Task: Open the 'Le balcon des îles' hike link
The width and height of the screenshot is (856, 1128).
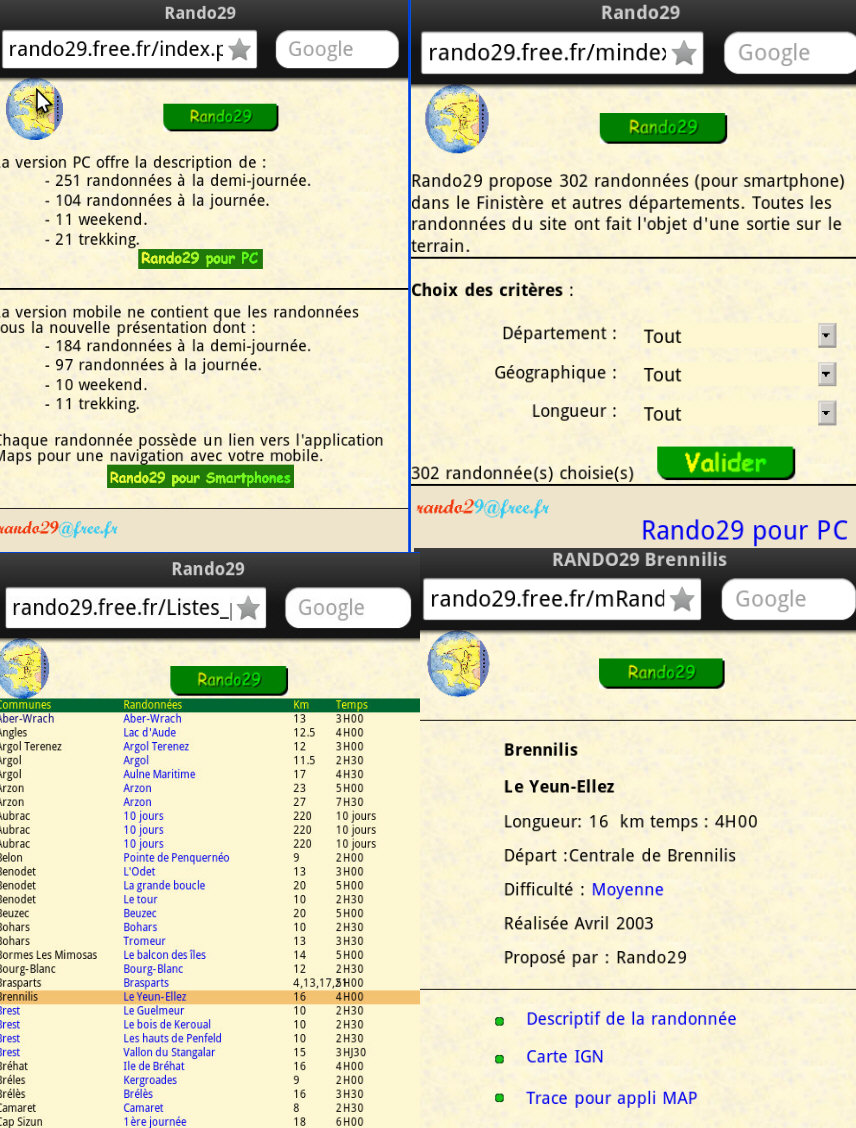Action: 165,955
